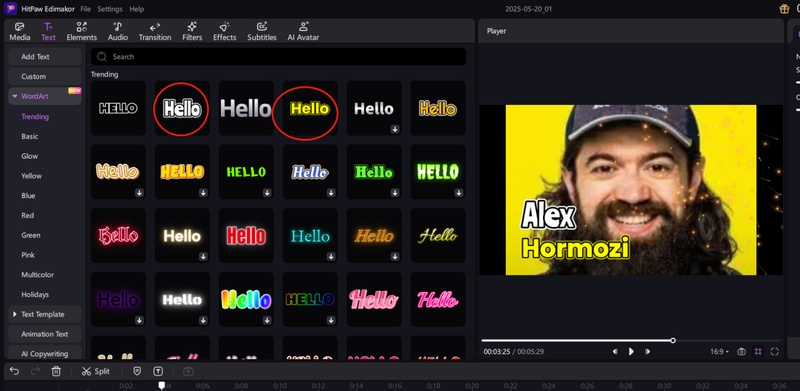Choose the teal serif Hello style
Screen dimensions: 800x391
tap(310, 236)
